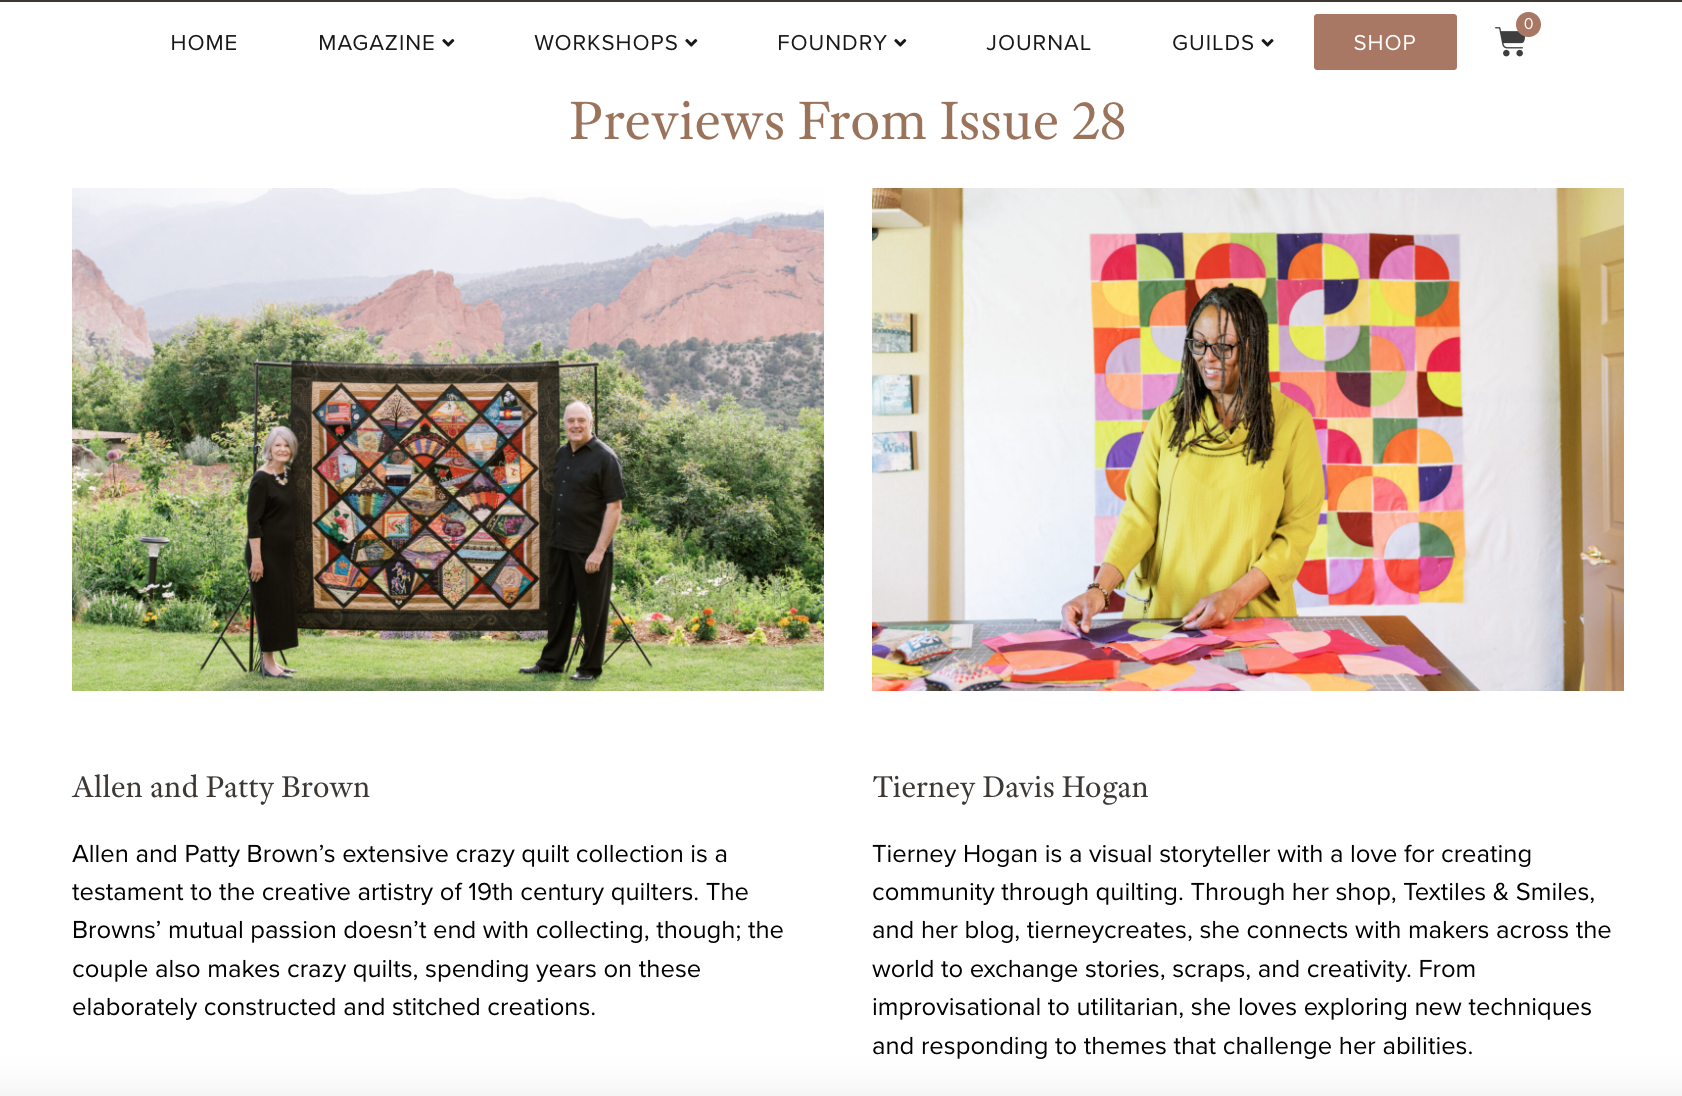Viewport: 1682px width, 1096px height.
Task: Go to the Home menu item
Action: [x=204, y=43]
